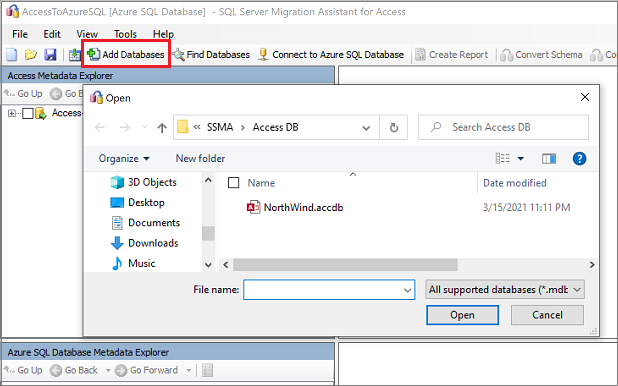Screen dimensions: 618x386
Task: Sort files by Date modified column
Action: 515,183
